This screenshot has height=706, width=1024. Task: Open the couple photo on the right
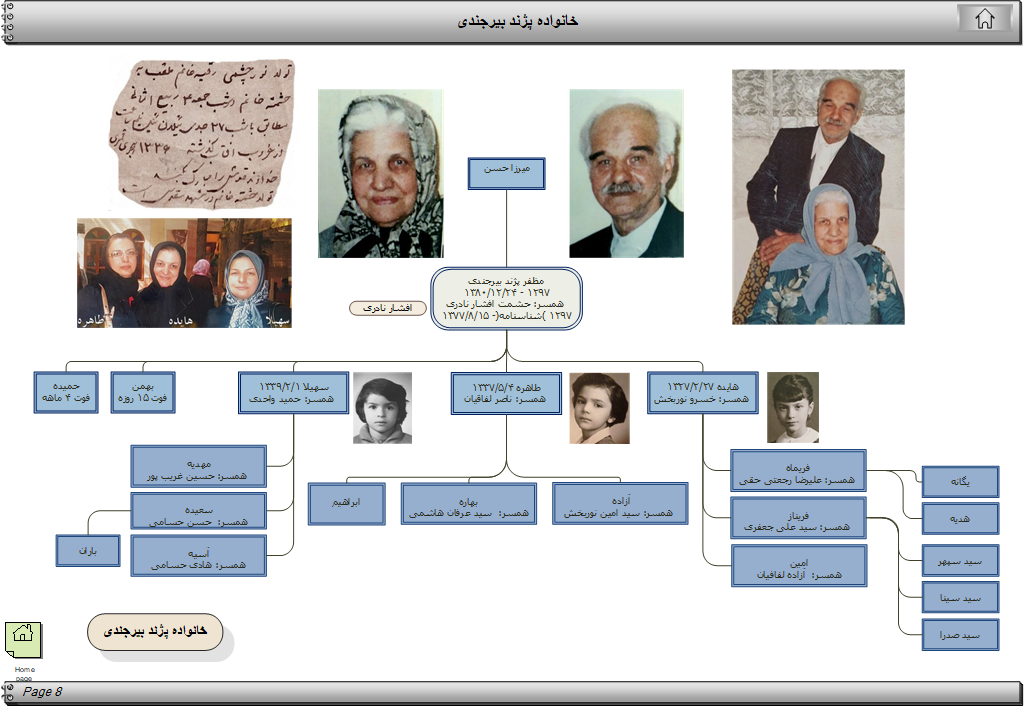coord(818,196)
